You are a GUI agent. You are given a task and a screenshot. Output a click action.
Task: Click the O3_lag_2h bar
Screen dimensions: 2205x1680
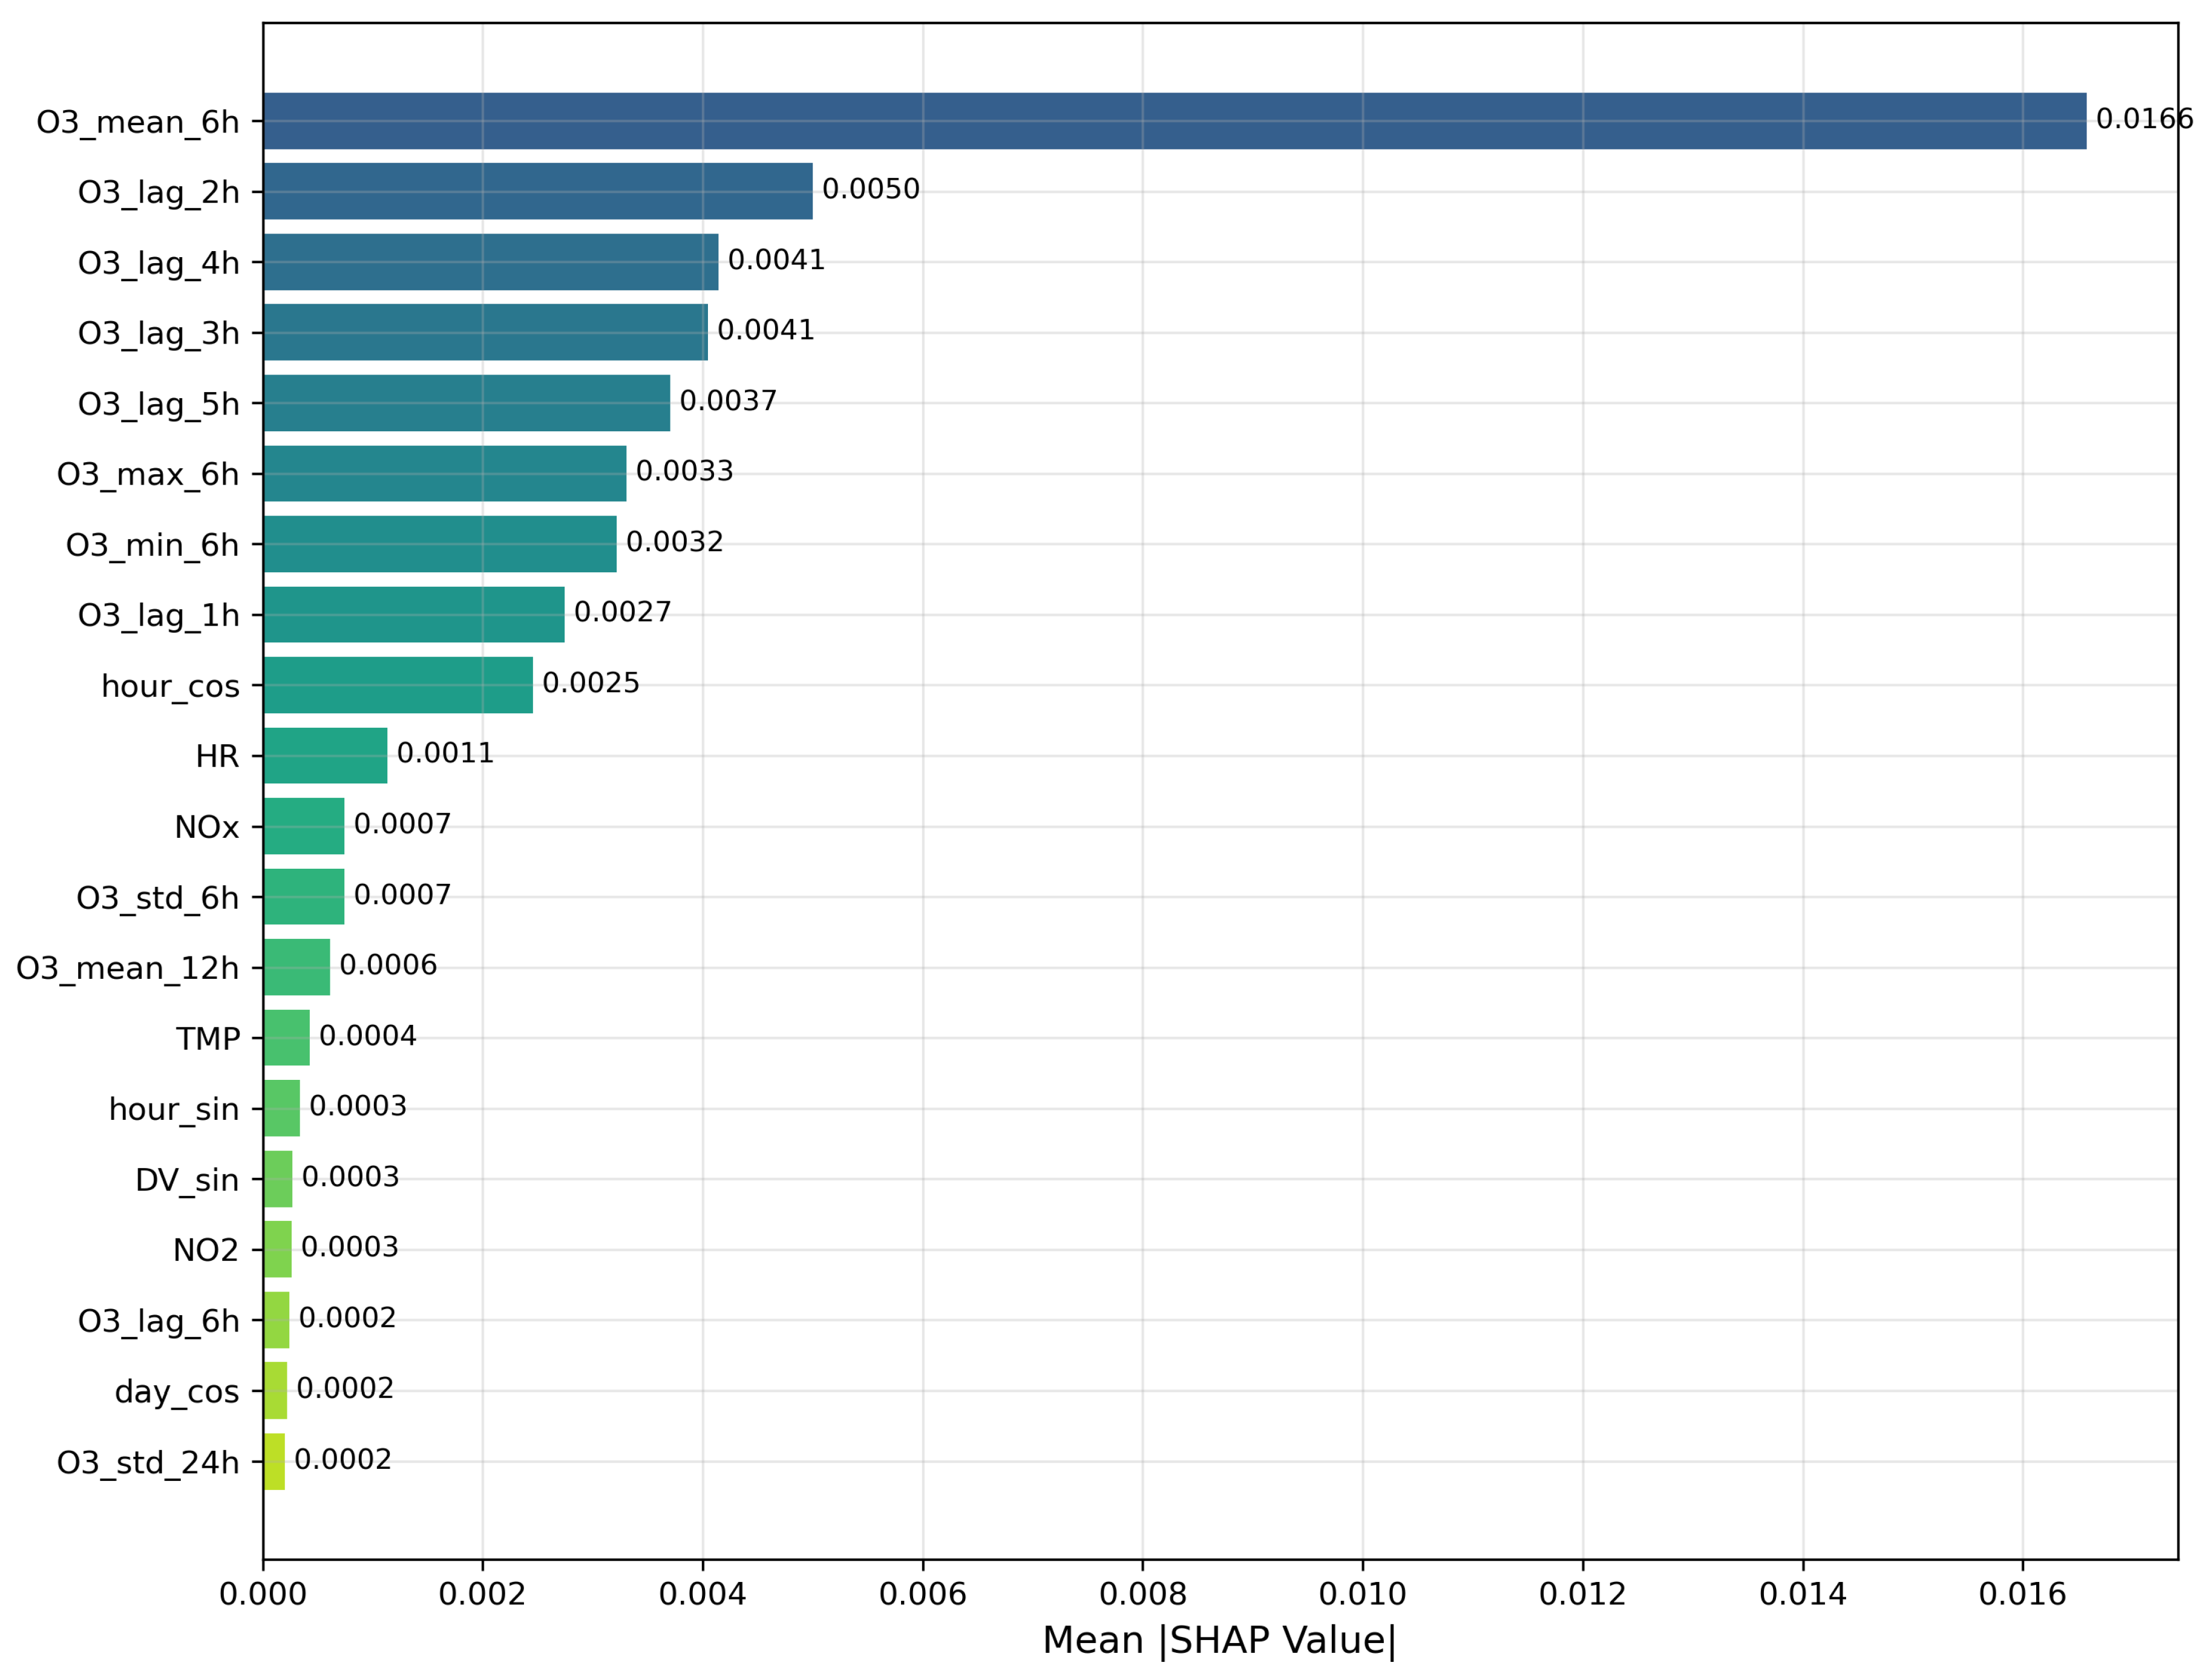pyautogui.click(x=538, y=191)
